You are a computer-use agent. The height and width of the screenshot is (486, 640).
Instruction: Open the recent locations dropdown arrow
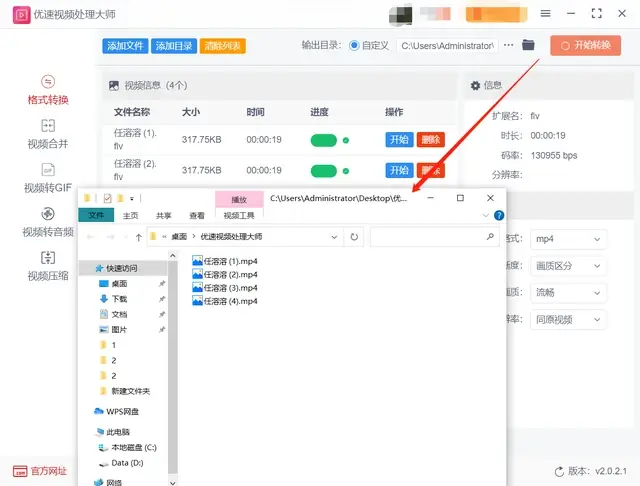(x=125, y=237)
